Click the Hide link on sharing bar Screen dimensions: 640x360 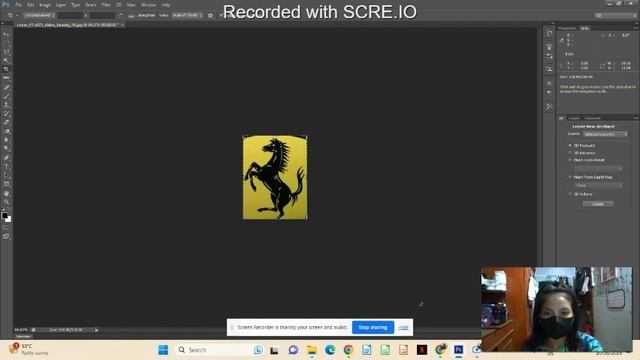tap(403, 327)
